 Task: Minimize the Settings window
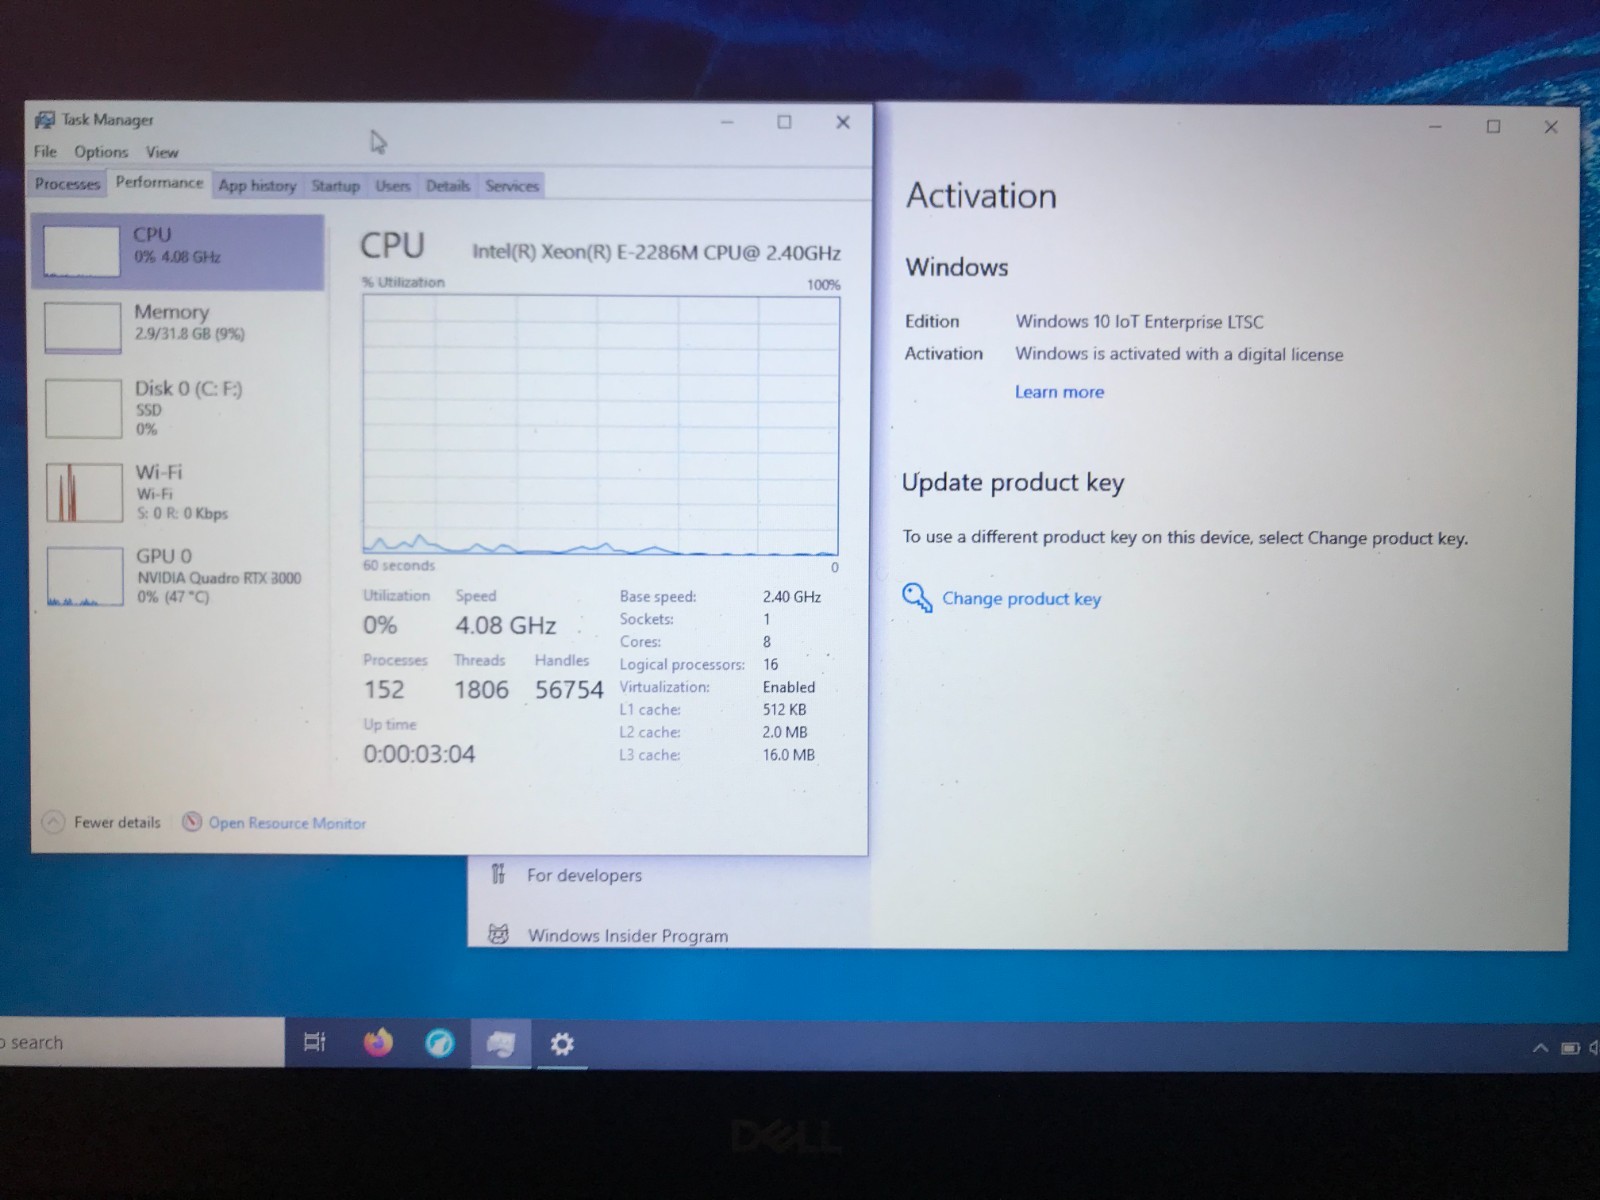tap(1435, 126)
